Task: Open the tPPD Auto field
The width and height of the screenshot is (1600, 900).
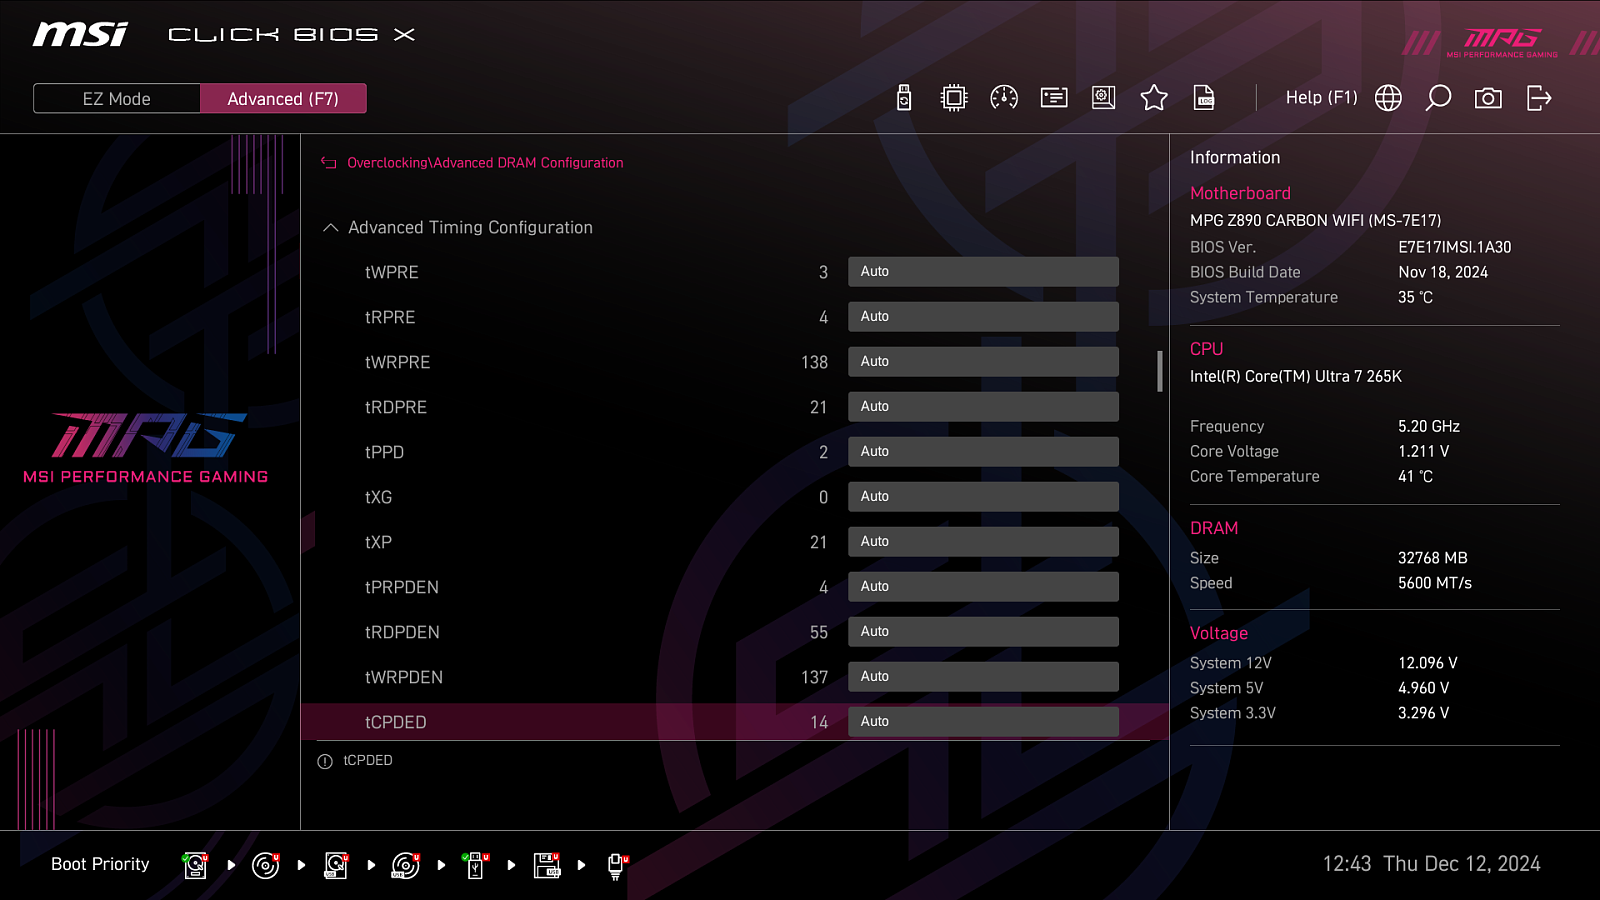Action: (983, 452)
